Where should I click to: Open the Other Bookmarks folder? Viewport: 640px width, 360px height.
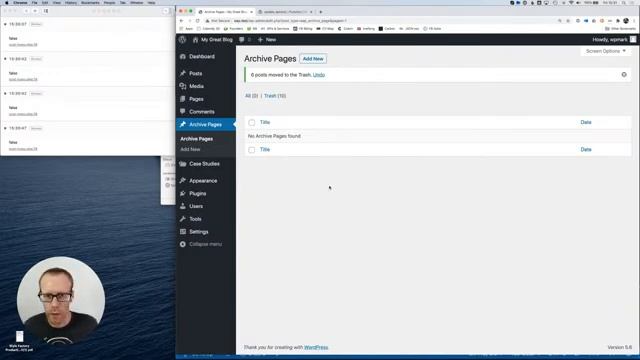pos(620,29)
